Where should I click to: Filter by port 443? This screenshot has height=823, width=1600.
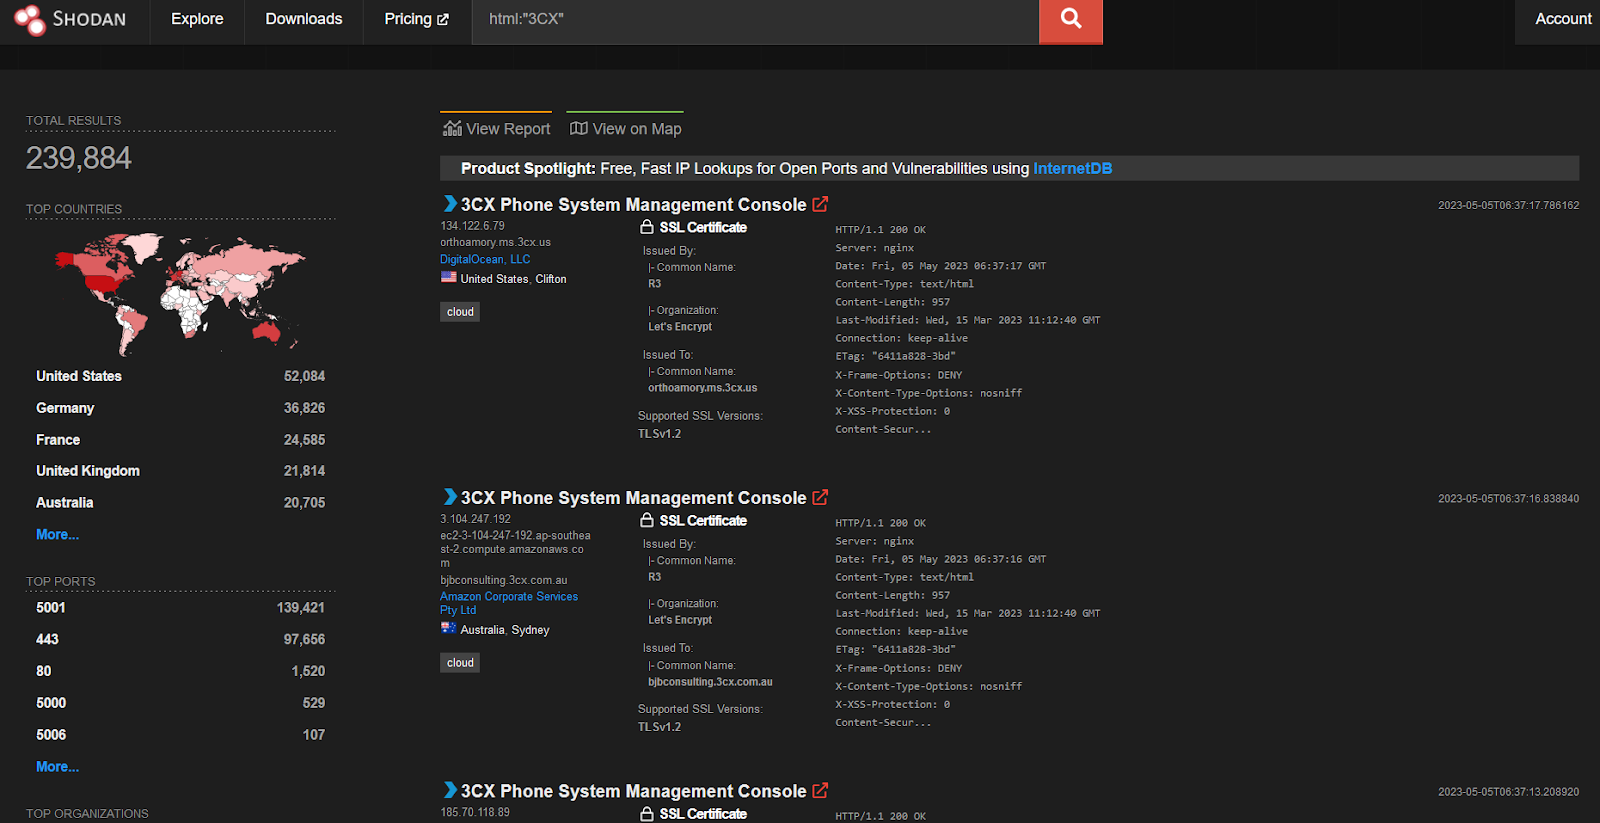pos(47,639)
